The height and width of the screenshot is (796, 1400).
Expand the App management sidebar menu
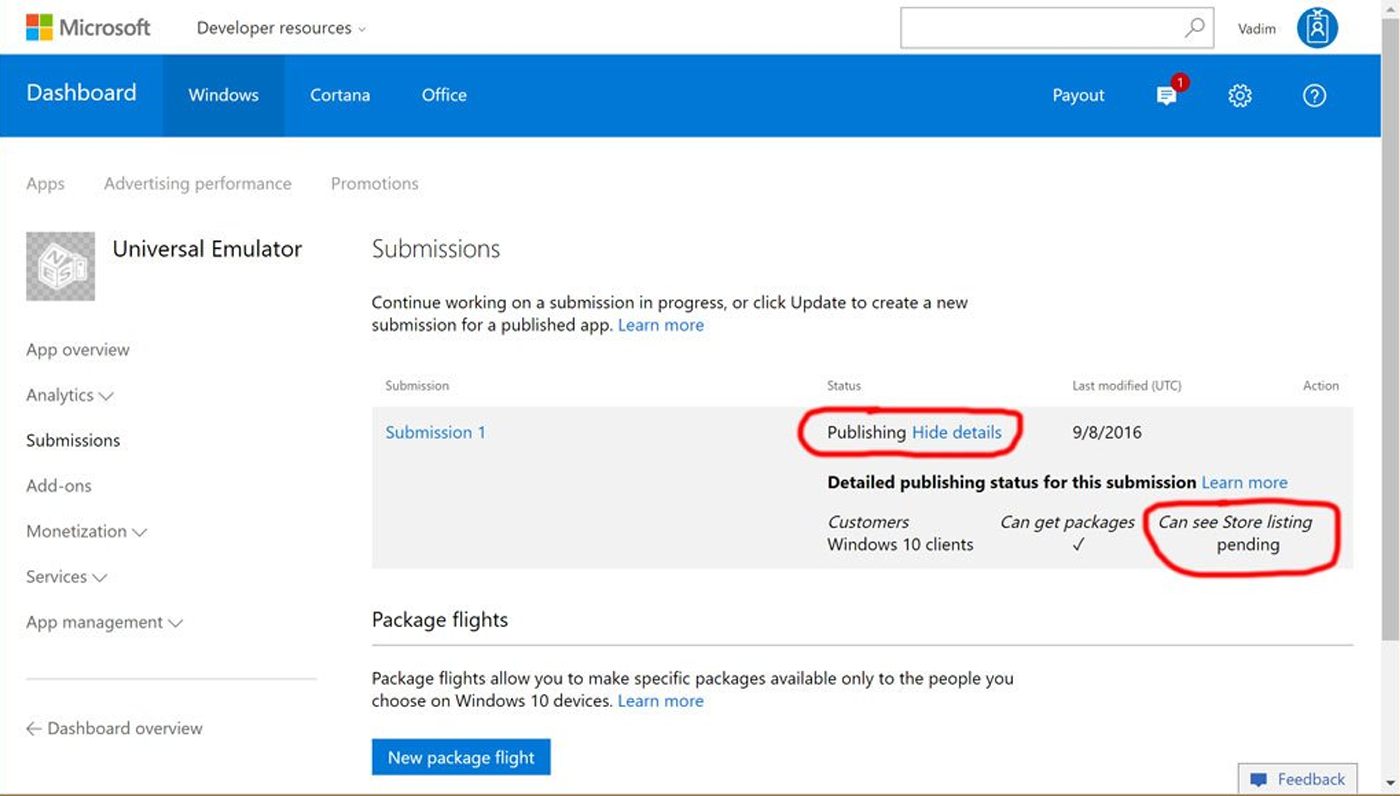click(x=105, y=622)
